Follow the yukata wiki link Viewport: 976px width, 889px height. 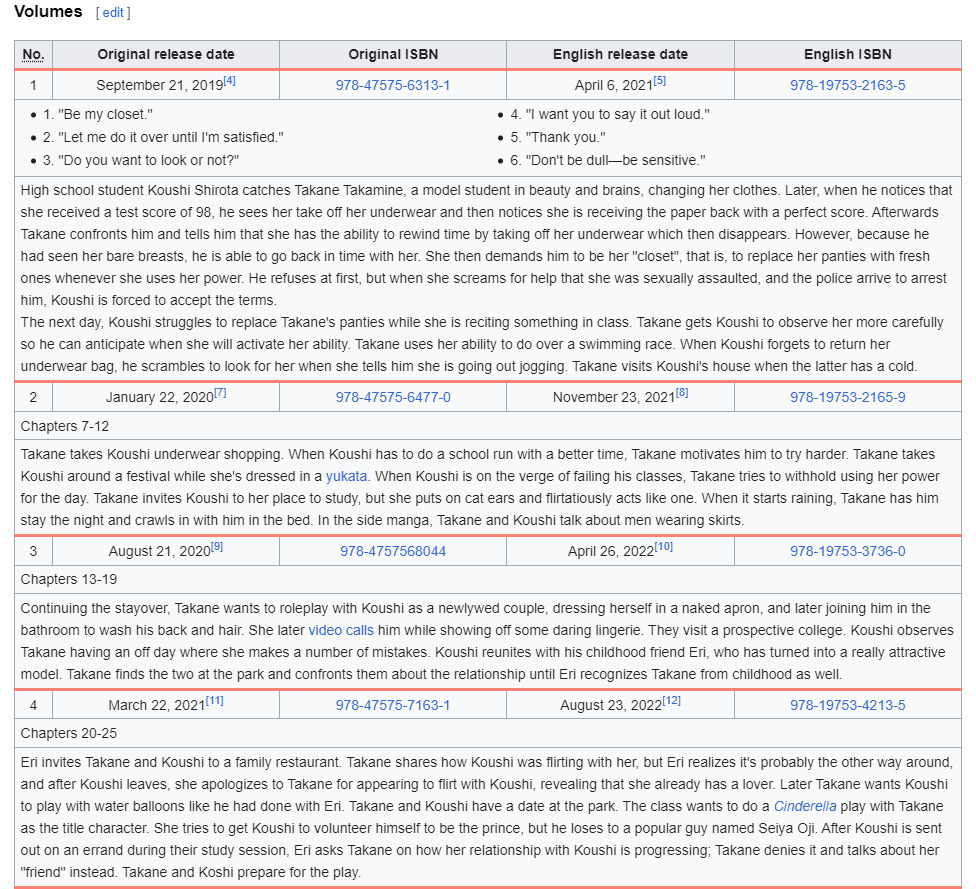click(346, 476)
